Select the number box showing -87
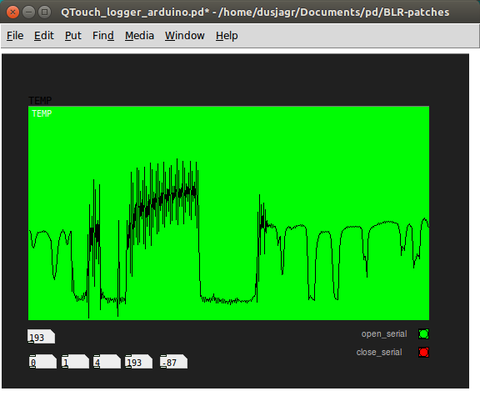This screenshot has width=480, height=396. click(174, 362)
